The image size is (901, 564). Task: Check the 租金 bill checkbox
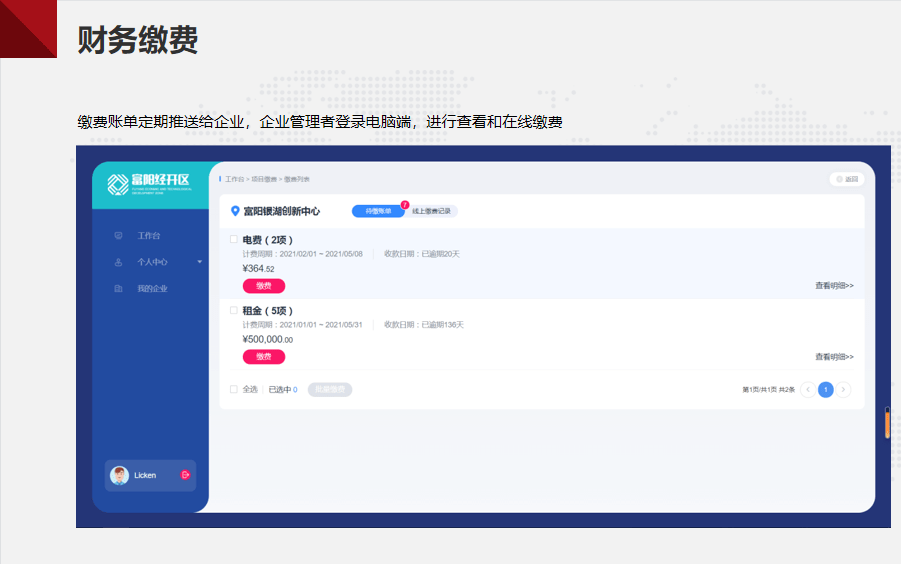(234, 311)
